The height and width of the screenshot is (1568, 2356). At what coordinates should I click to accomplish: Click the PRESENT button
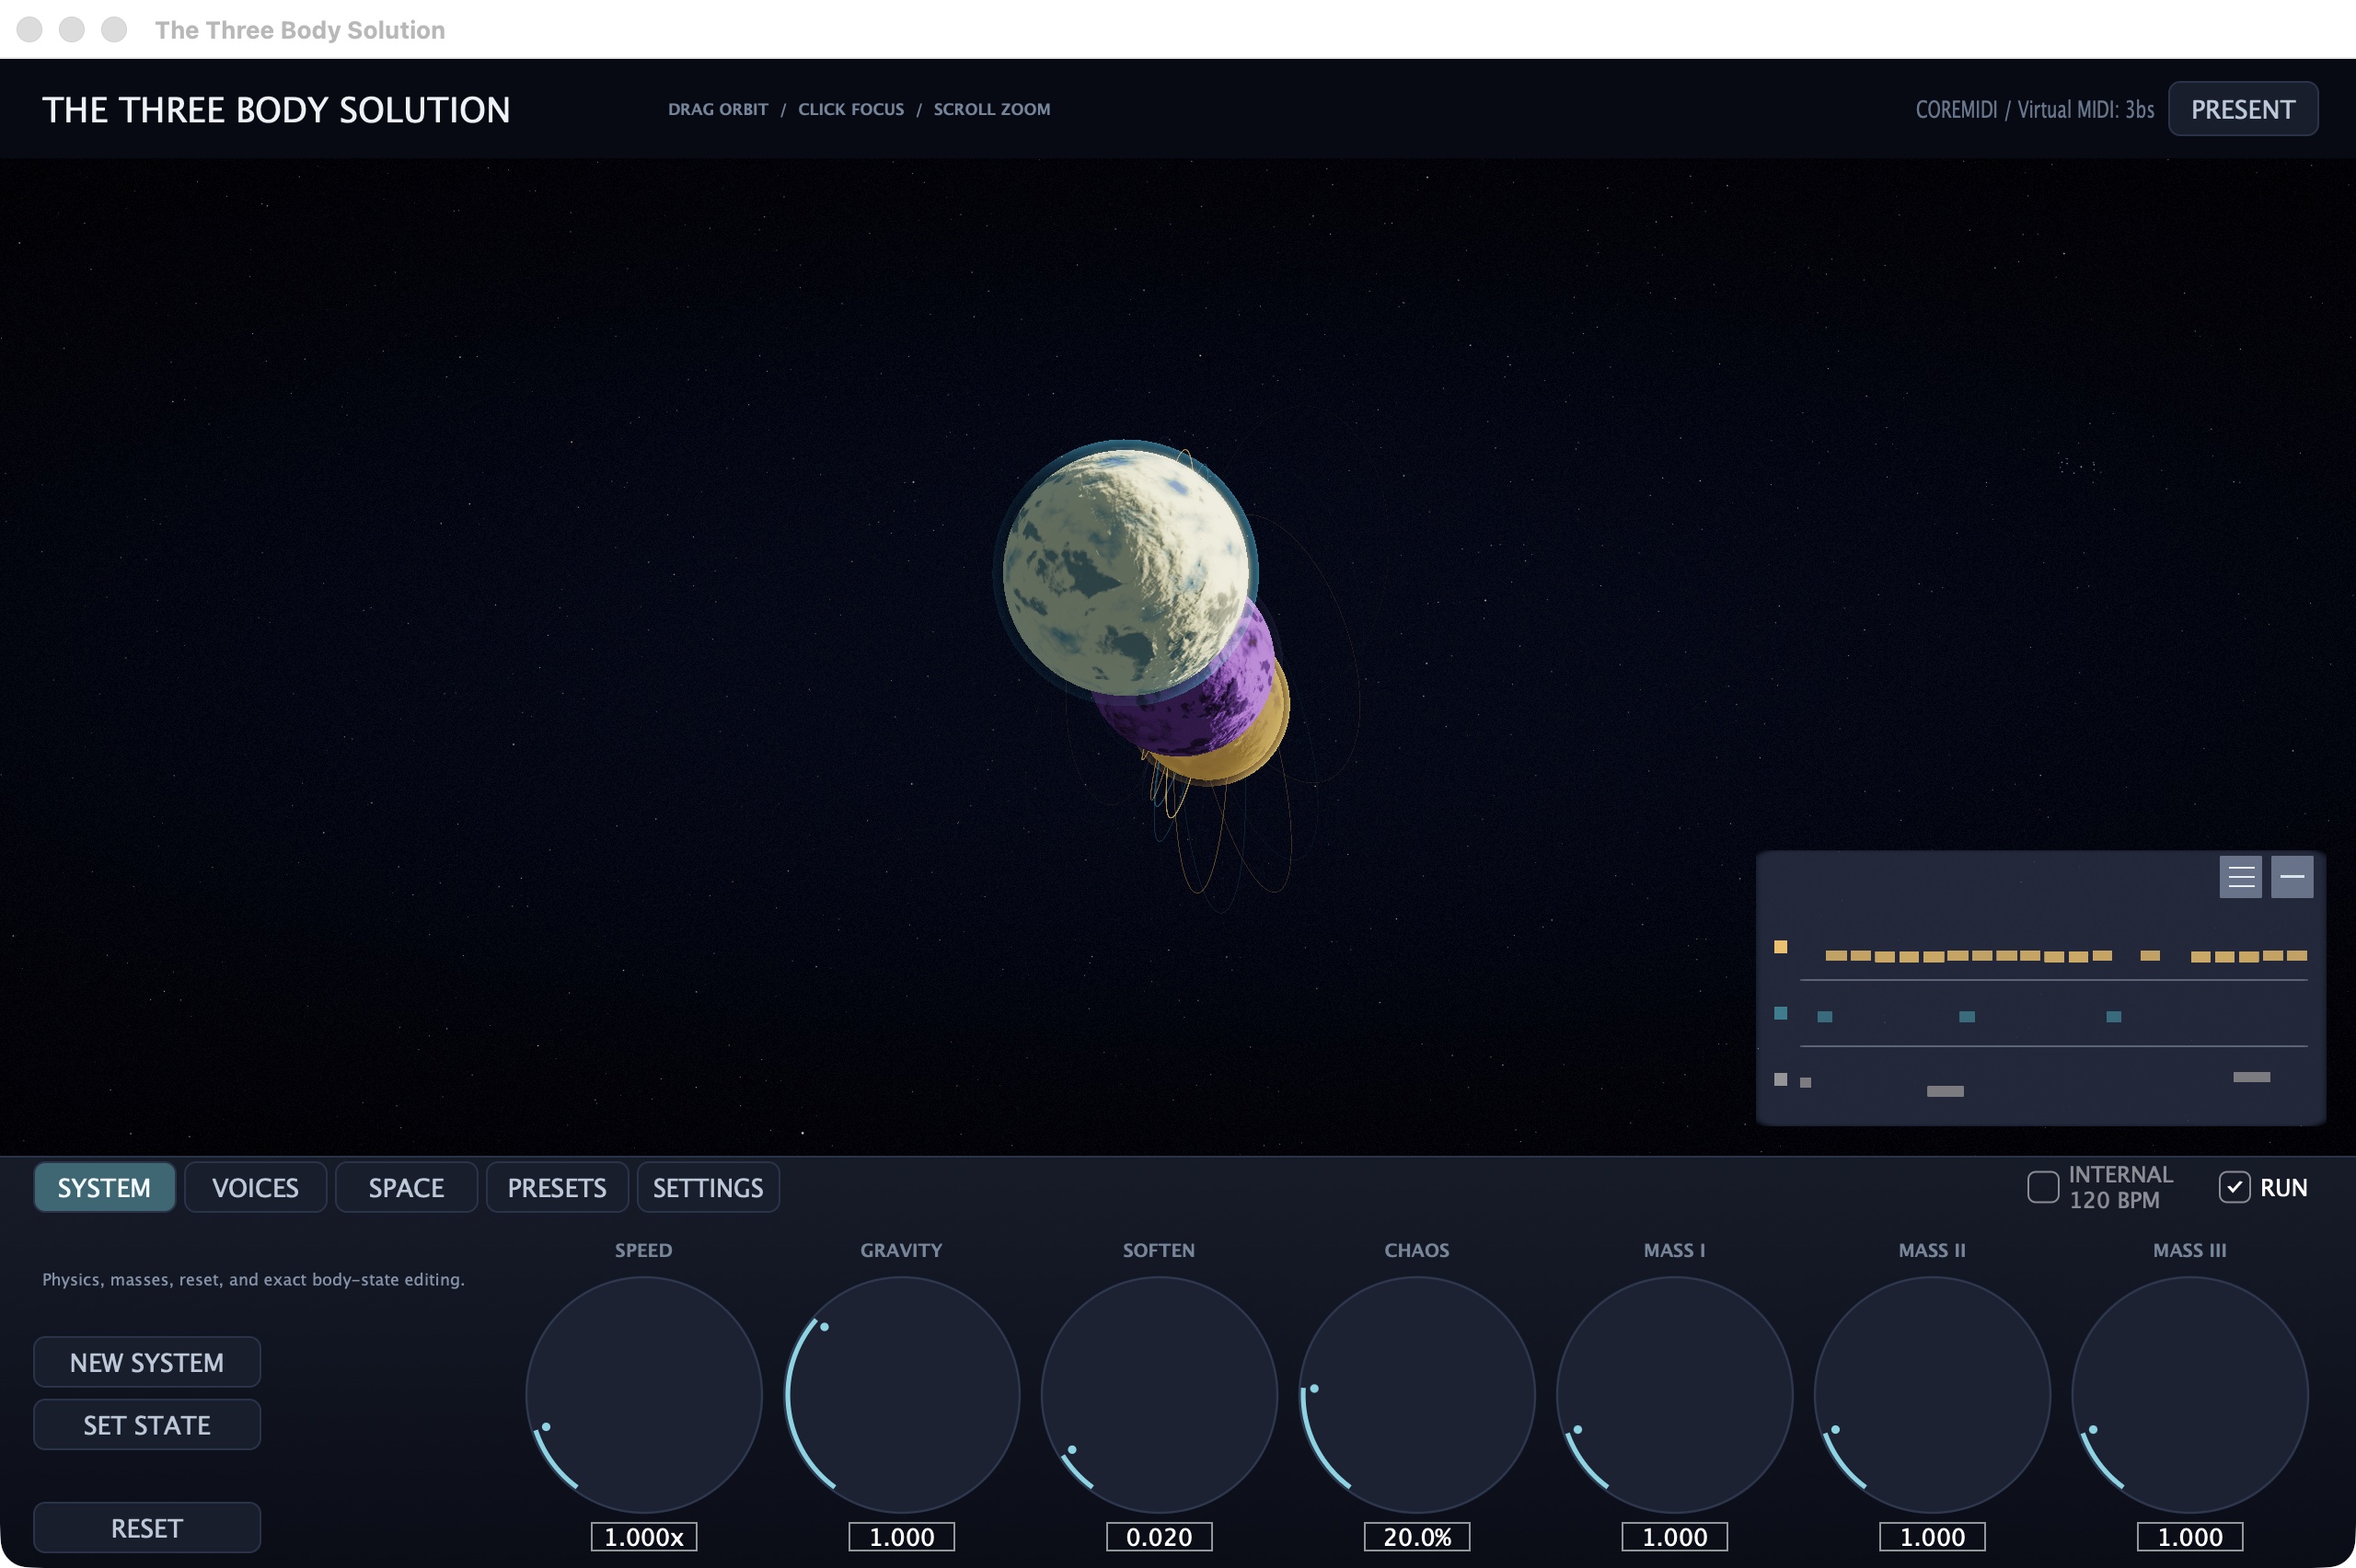click(x=2242, y=109)
